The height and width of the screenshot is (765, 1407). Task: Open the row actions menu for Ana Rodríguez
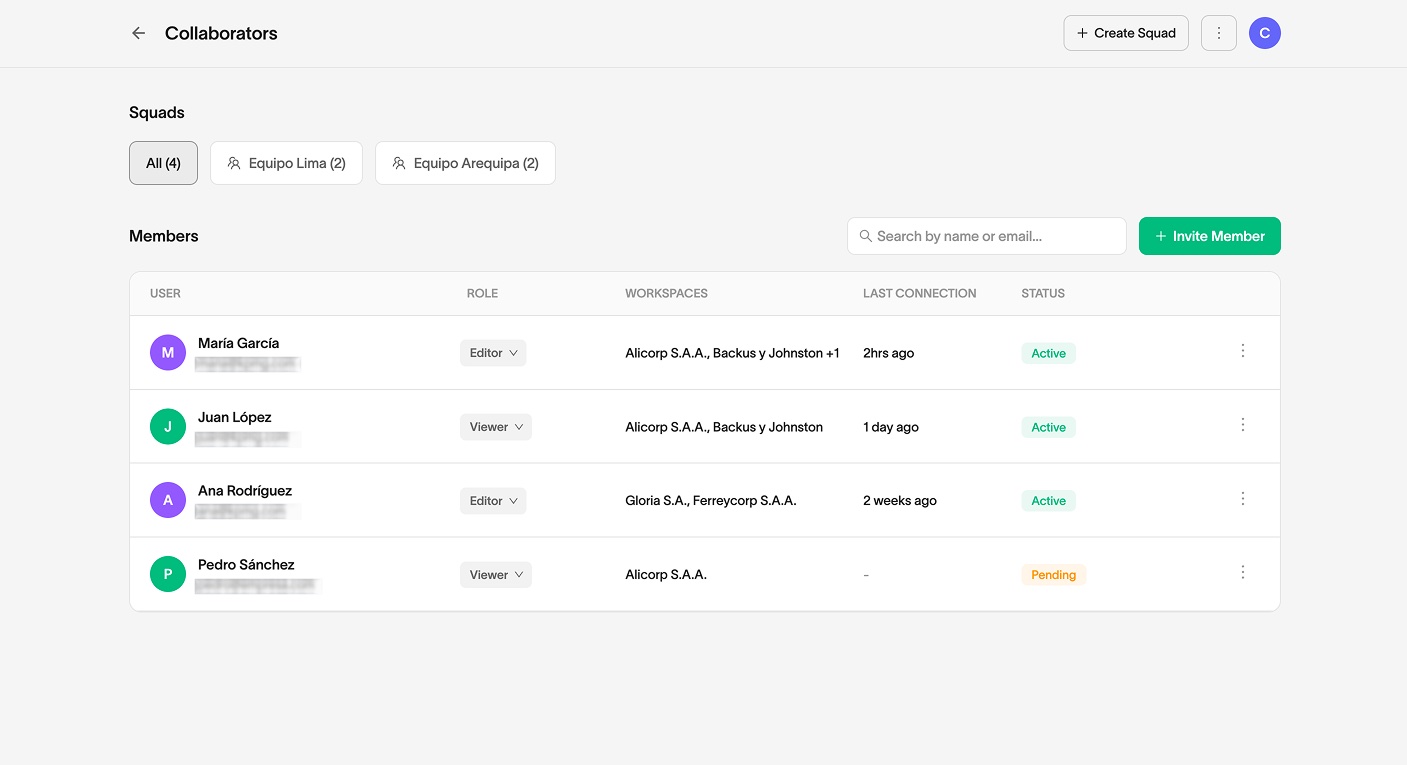click(x=1243, y=498)
